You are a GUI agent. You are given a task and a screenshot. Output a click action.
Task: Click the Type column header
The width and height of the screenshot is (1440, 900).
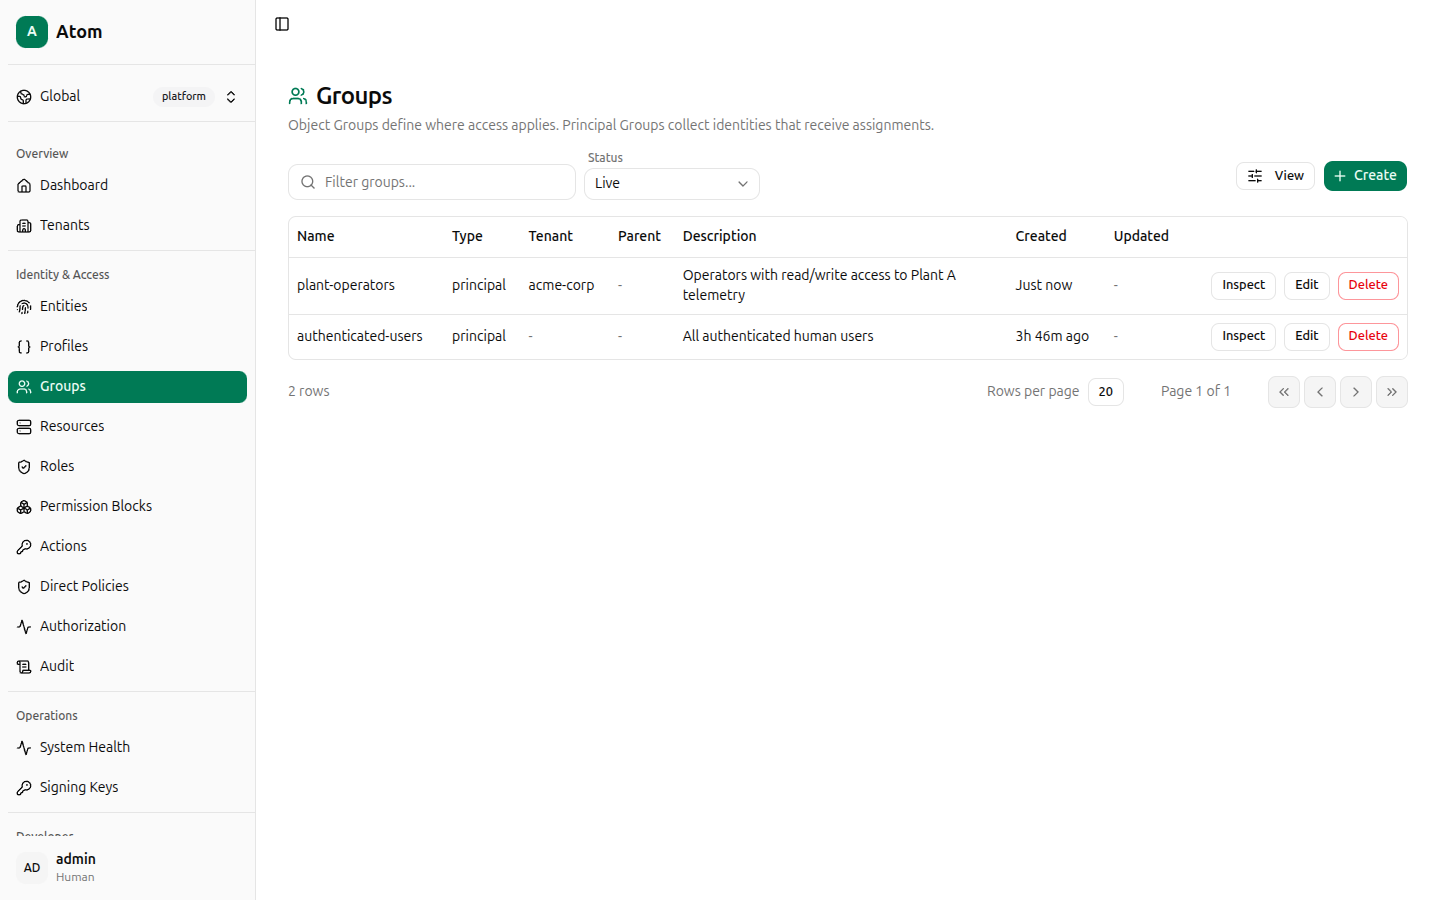(467, 237)
